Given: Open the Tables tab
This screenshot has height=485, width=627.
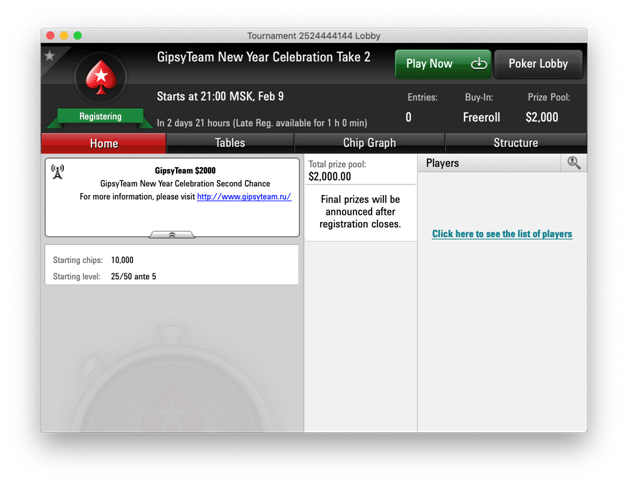Looking at the screenshot, I should [230, 143].
